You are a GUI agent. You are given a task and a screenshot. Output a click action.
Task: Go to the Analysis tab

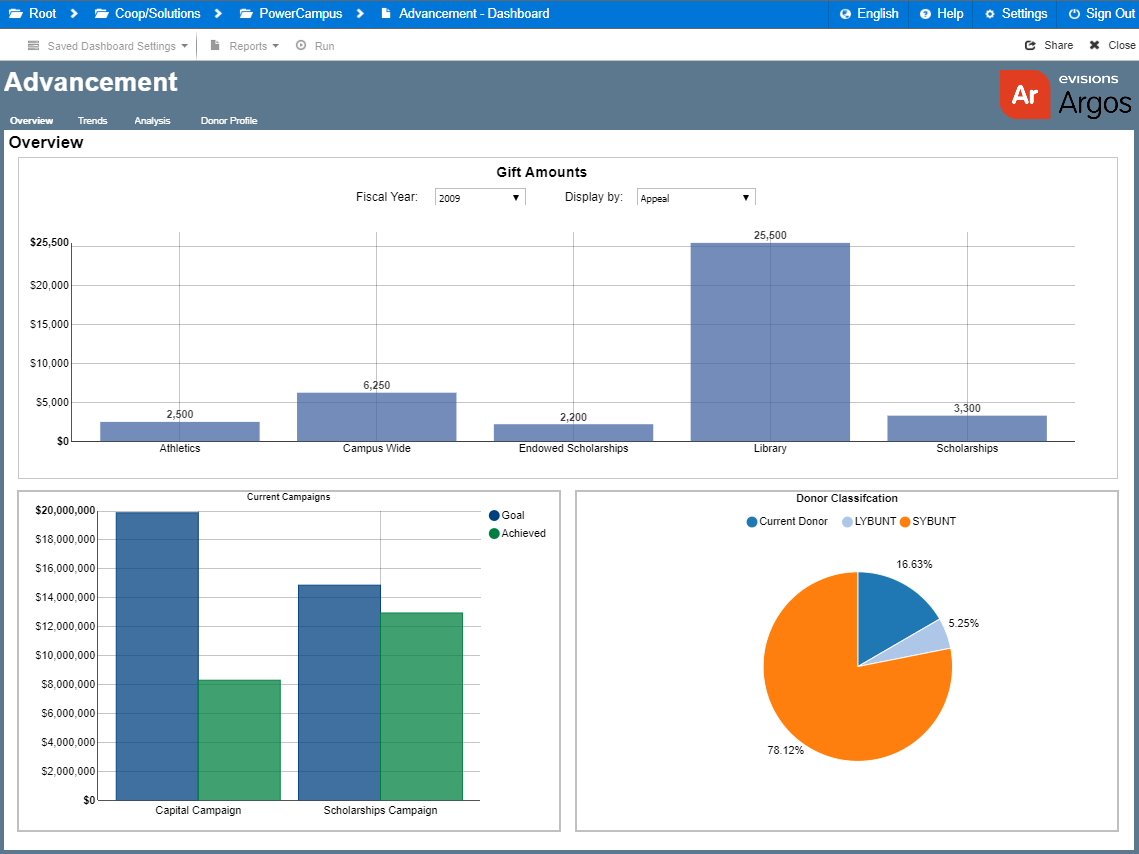[x=152, y=121]
